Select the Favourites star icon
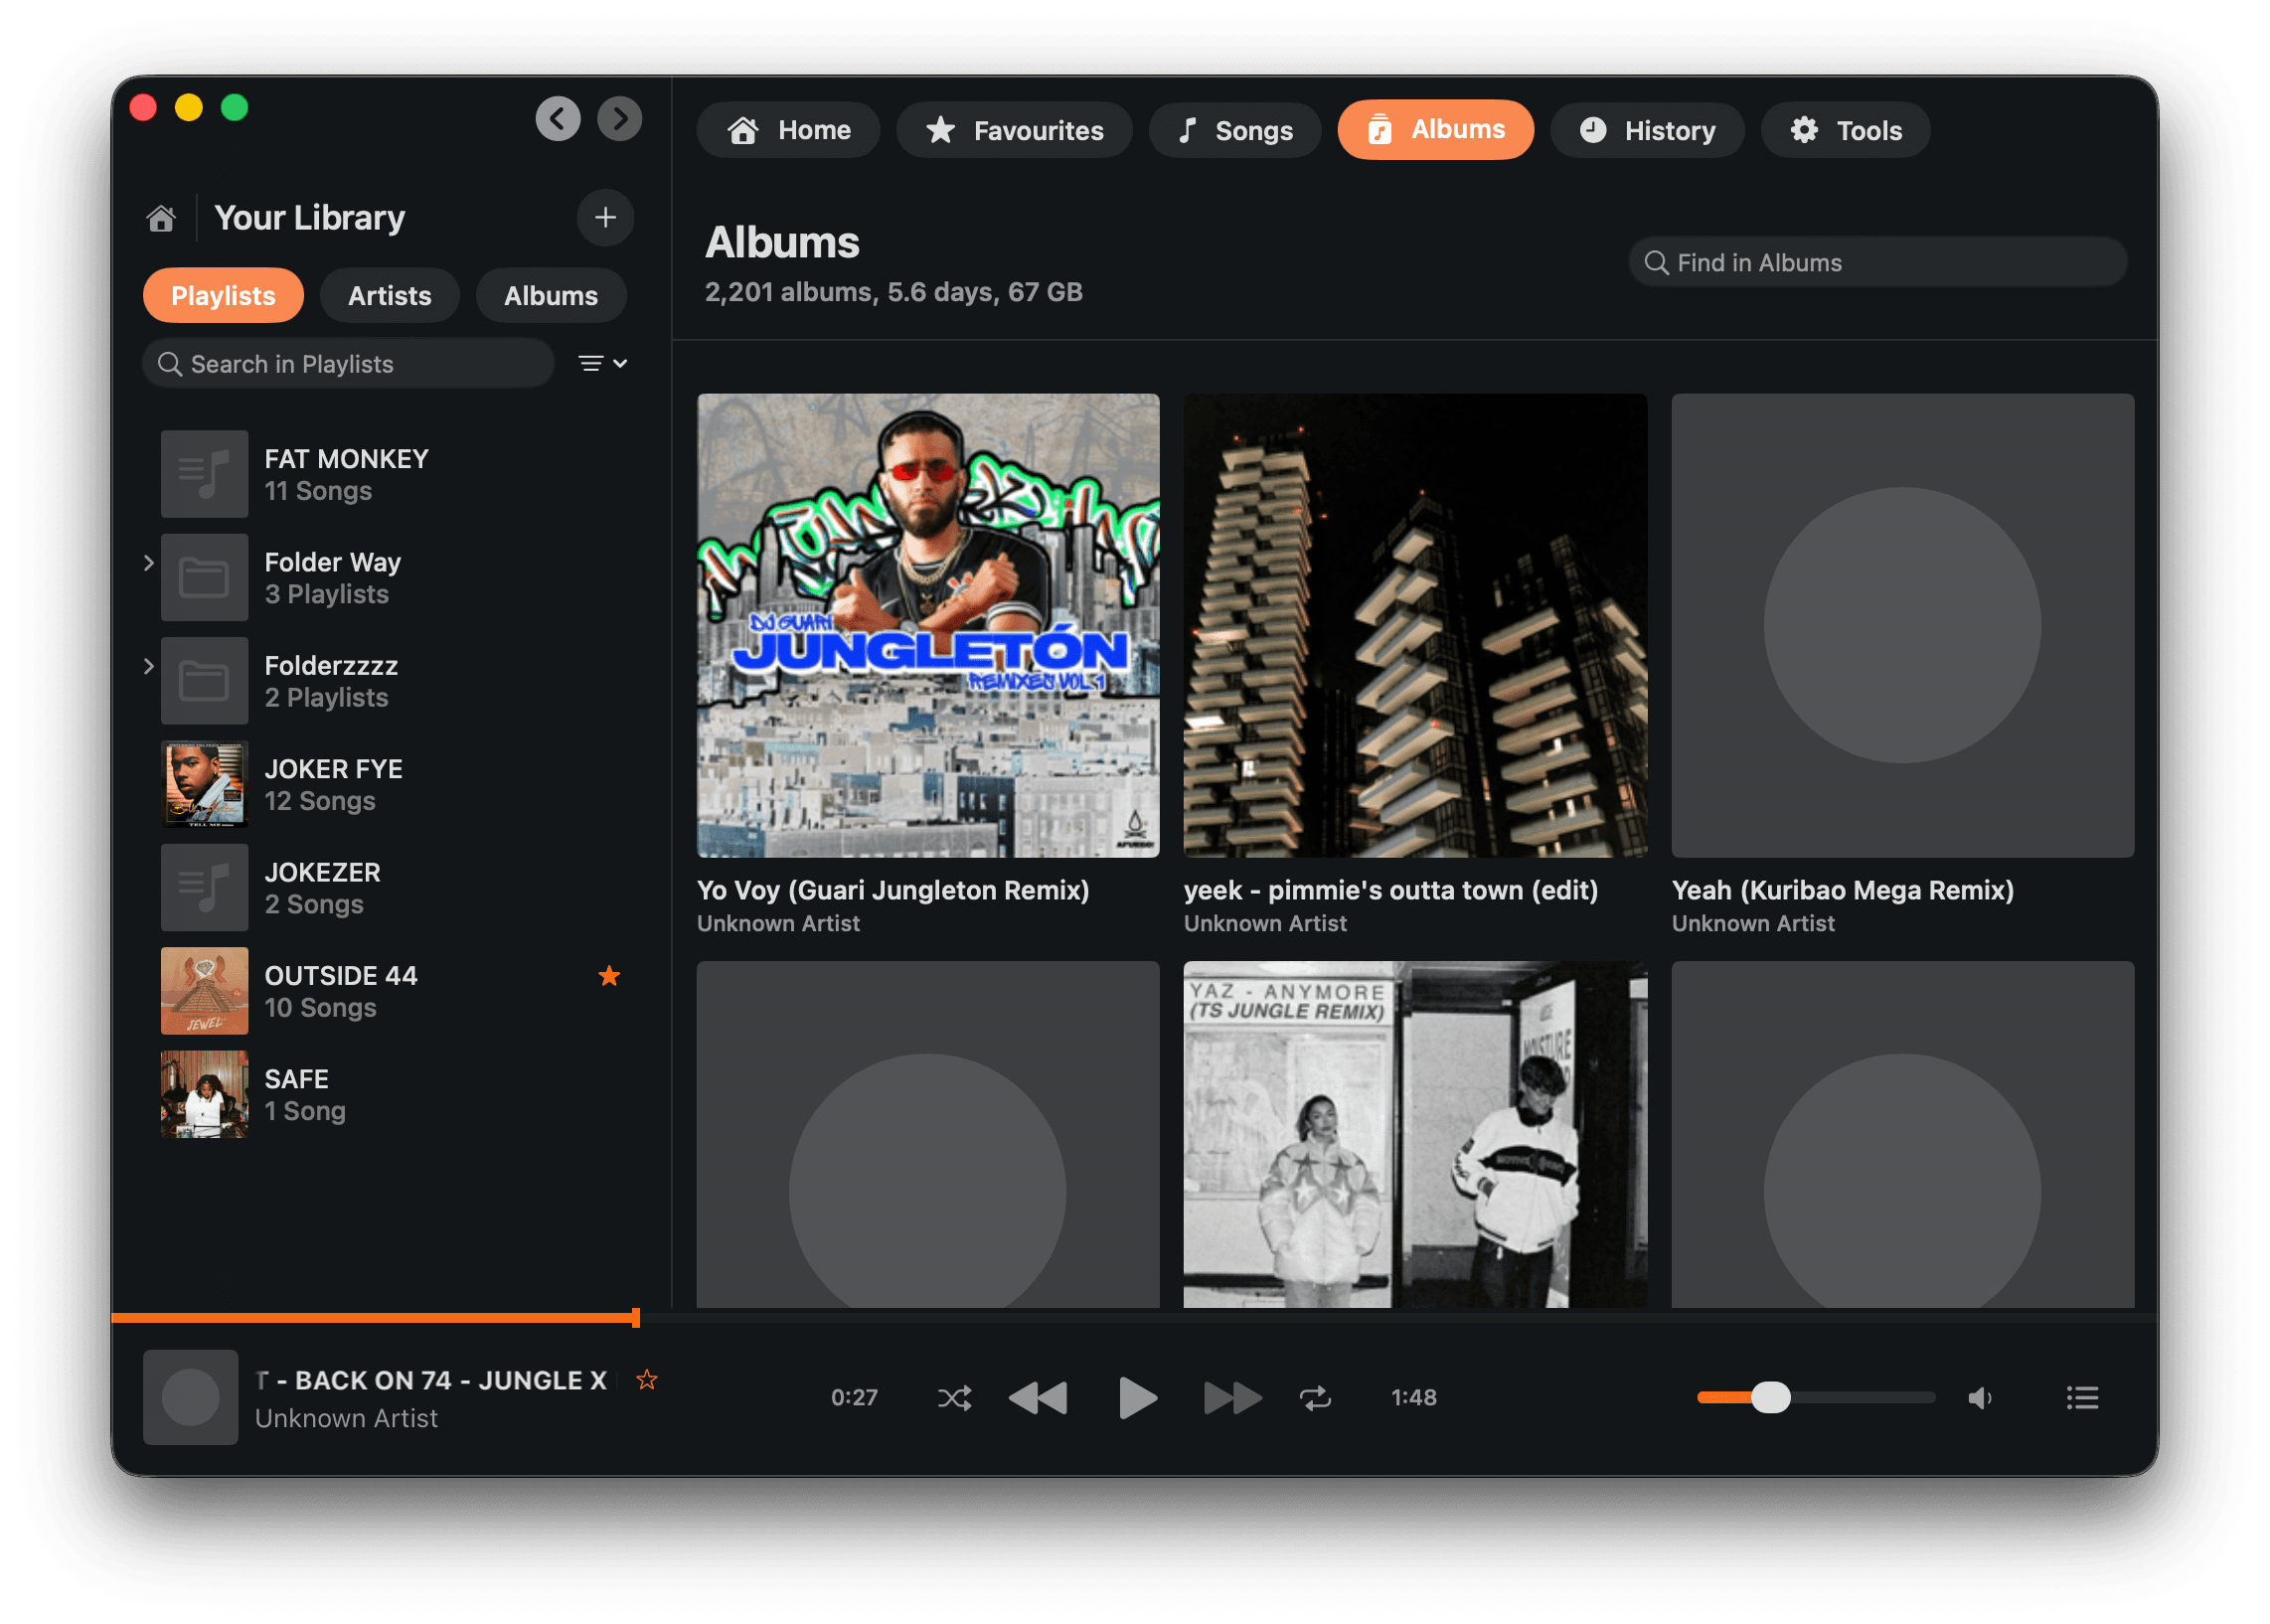This screenshot has width=2270, height=1624. coord(938,129)
